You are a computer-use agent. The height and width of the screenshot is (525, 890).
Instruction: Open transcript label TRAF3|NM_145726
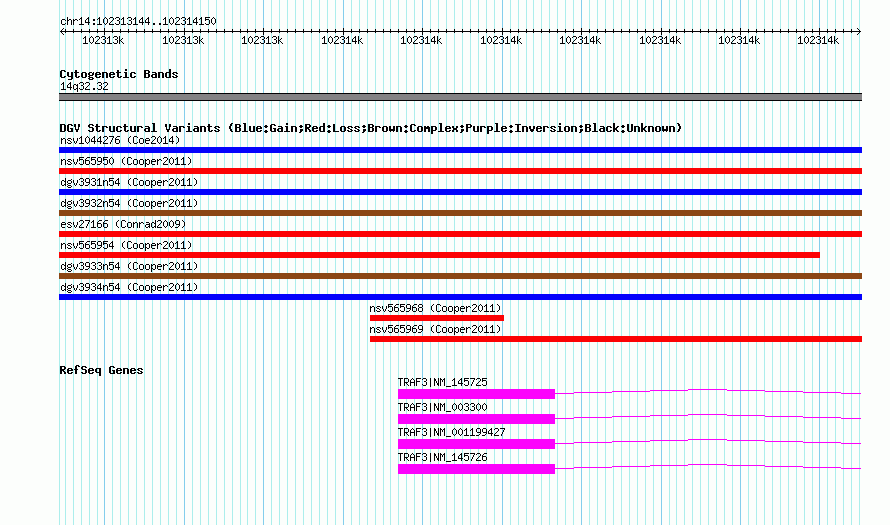tap(442, 457)
